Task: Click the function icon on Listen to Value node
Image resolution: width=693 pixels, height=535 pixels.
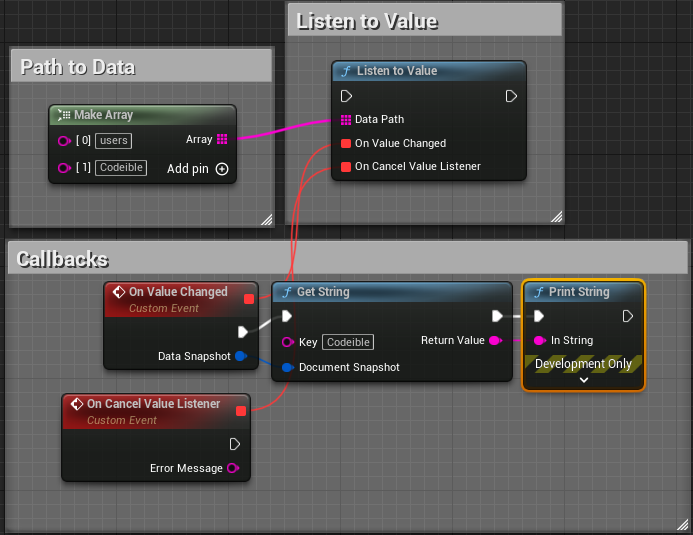Action: (x=346, y=71)
